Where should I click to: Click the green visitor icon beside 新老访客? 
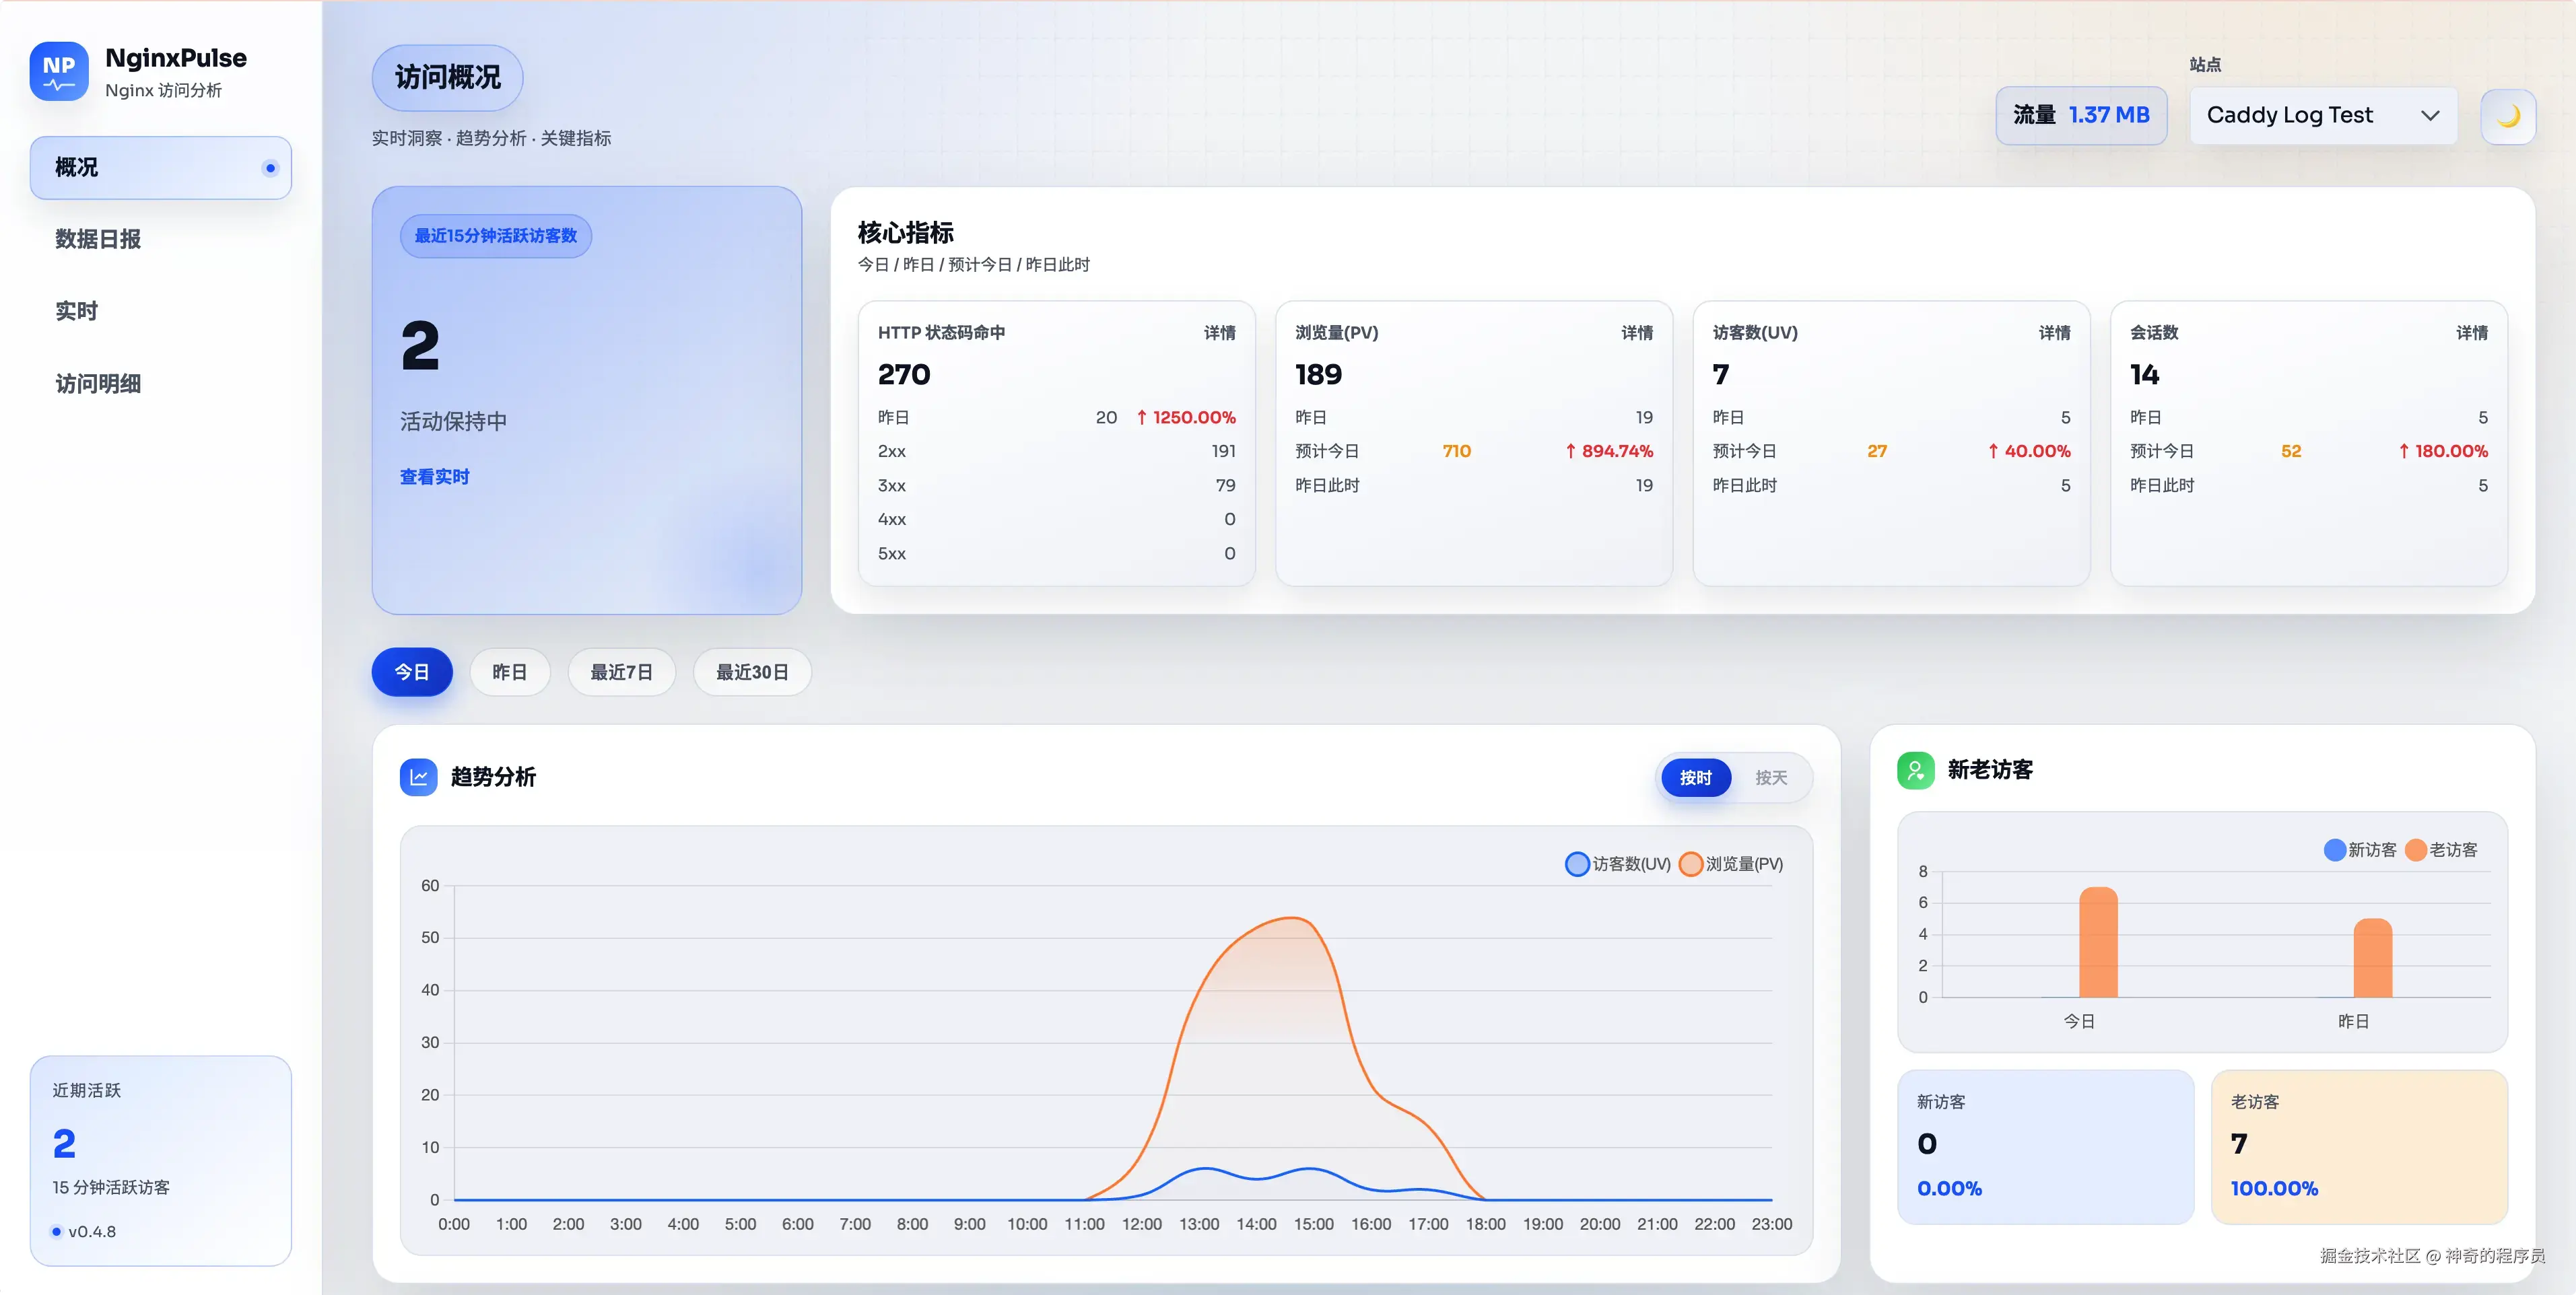[x=1915, y=770]
